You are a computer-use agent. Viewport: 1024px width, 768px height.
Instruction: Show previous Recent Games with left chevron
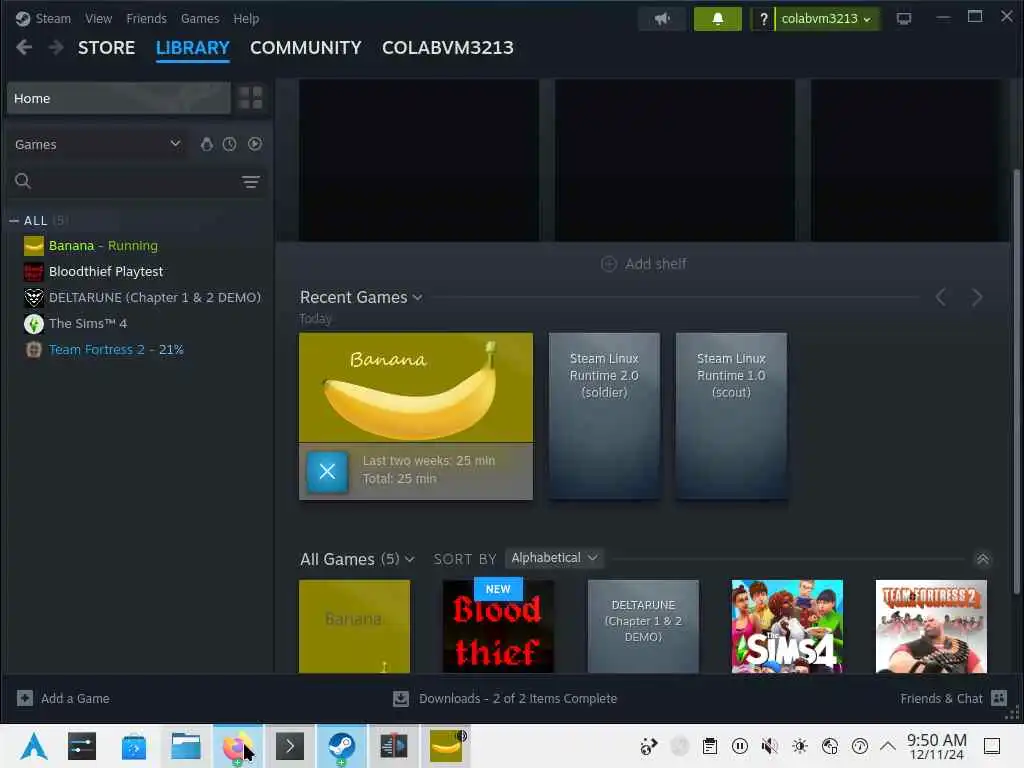pos(940,298)
